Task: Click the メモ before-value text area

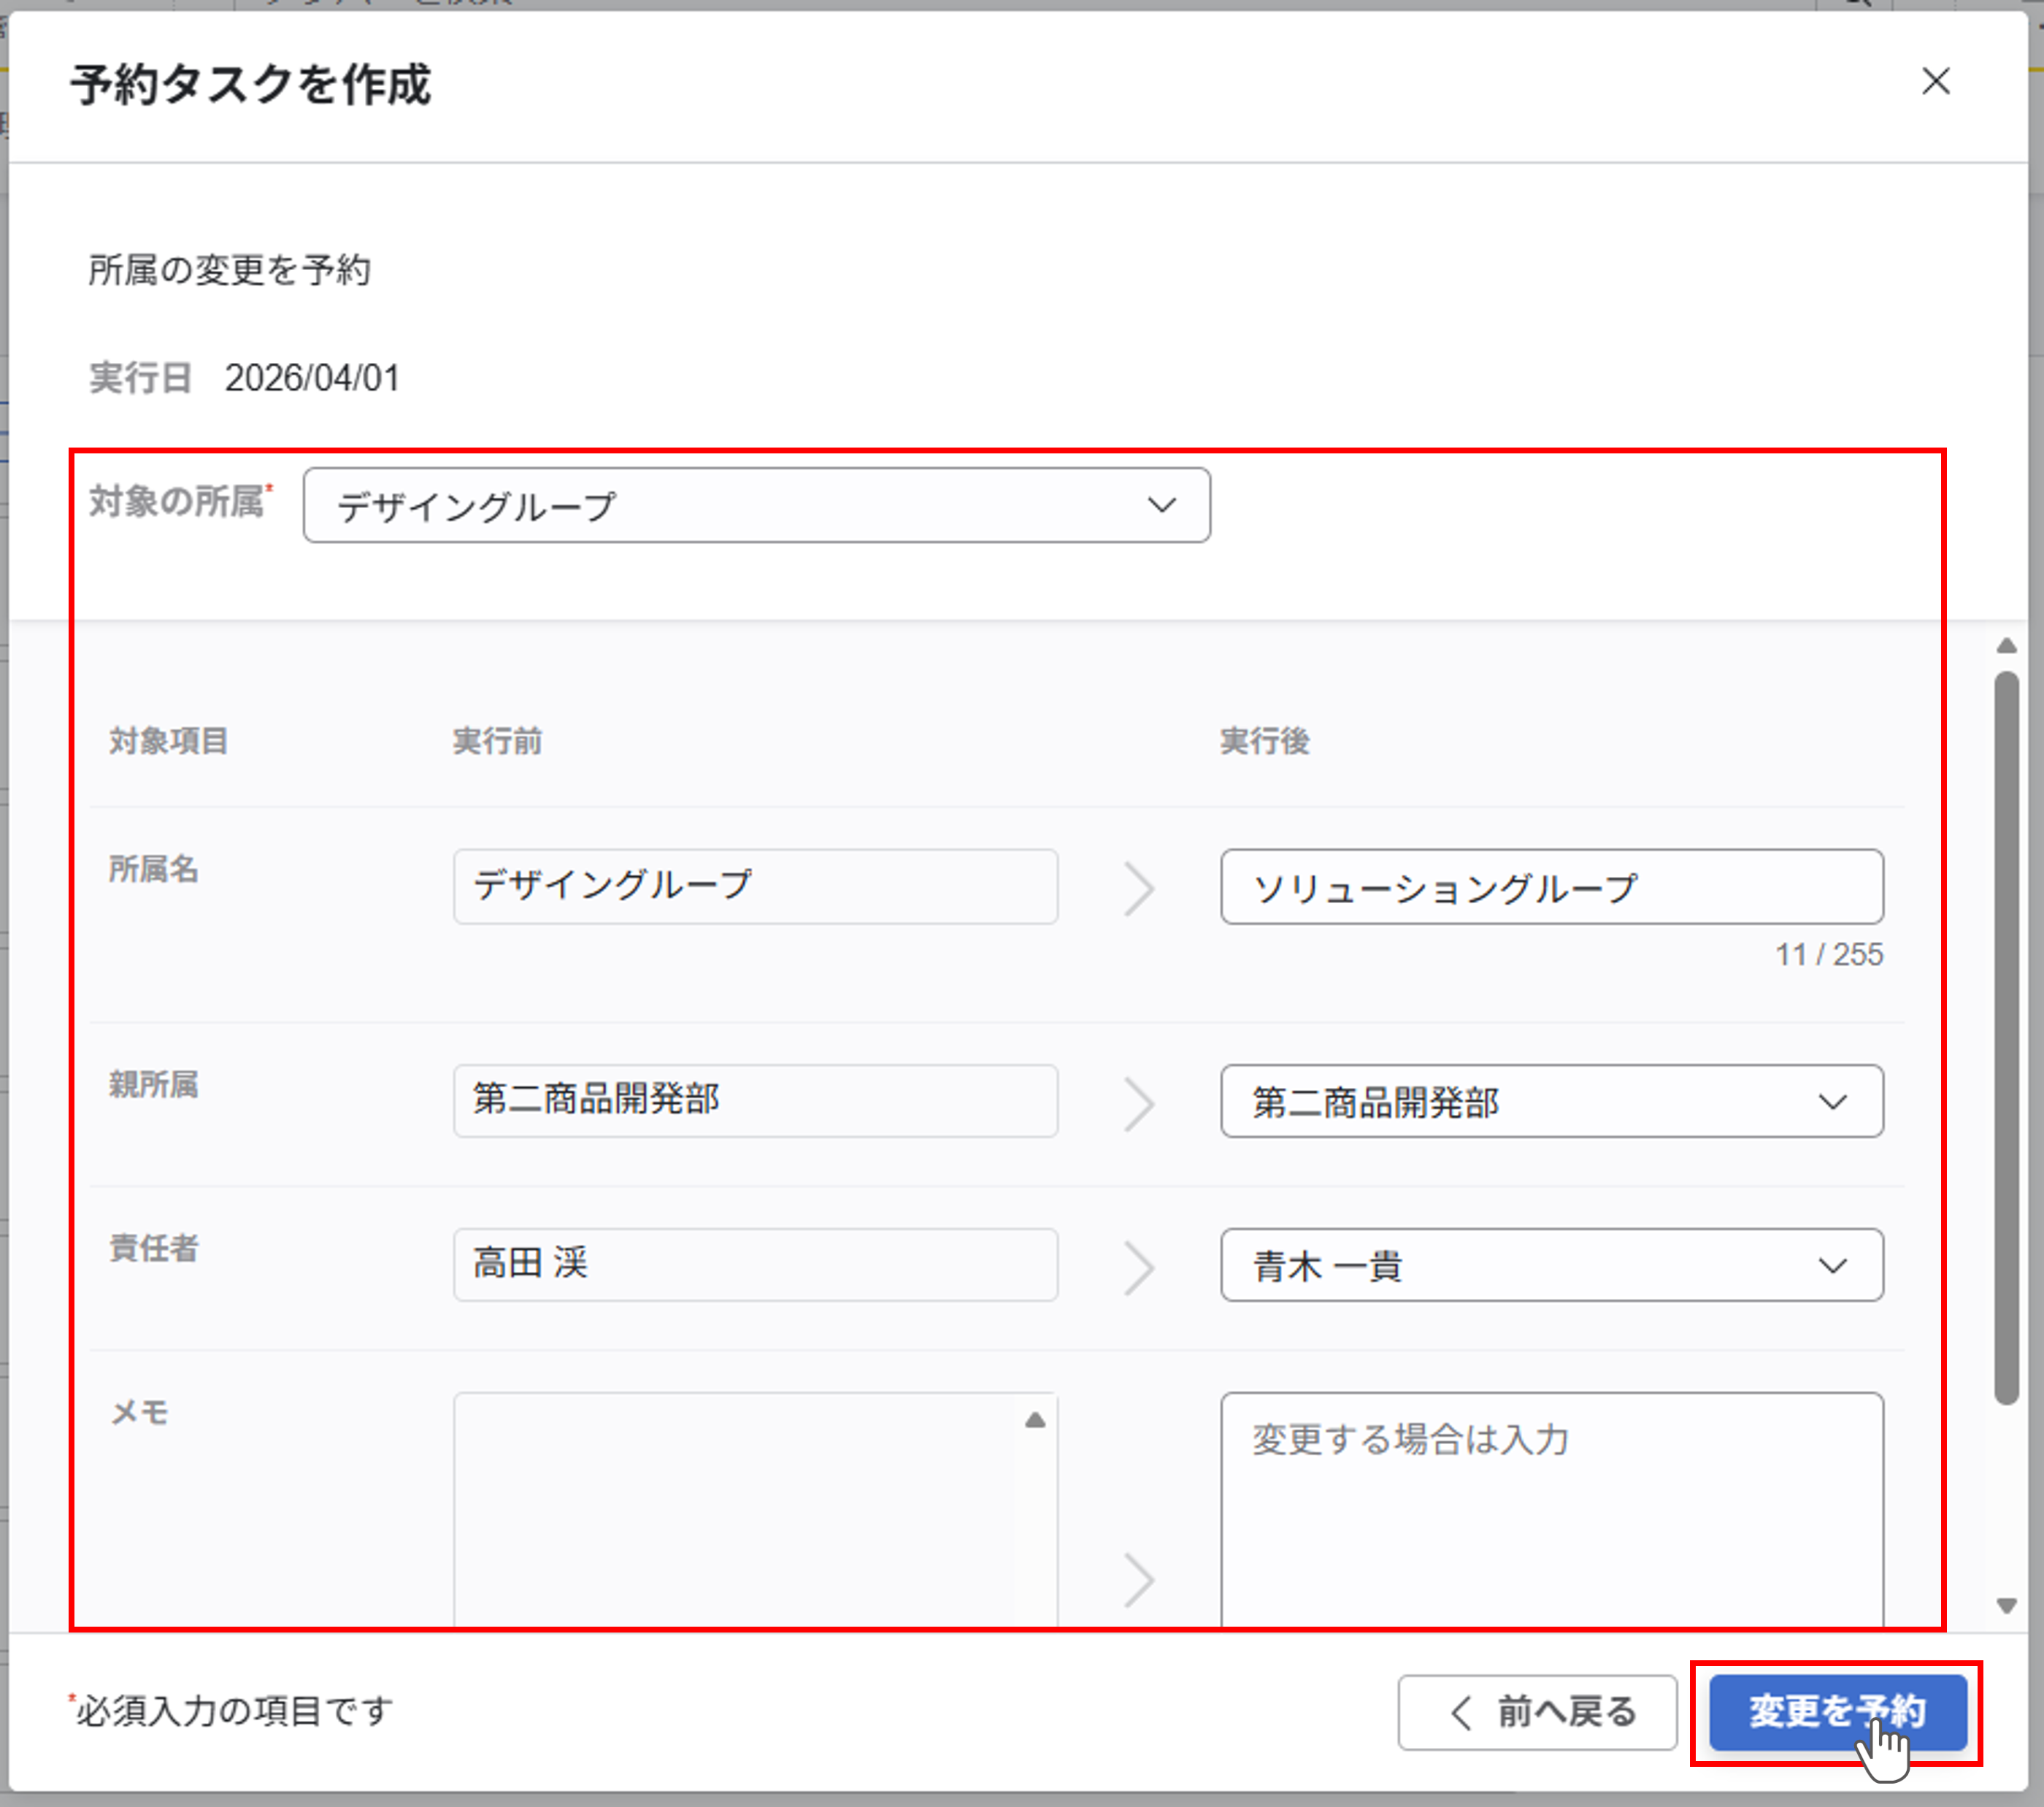Action: (735, 1510)
